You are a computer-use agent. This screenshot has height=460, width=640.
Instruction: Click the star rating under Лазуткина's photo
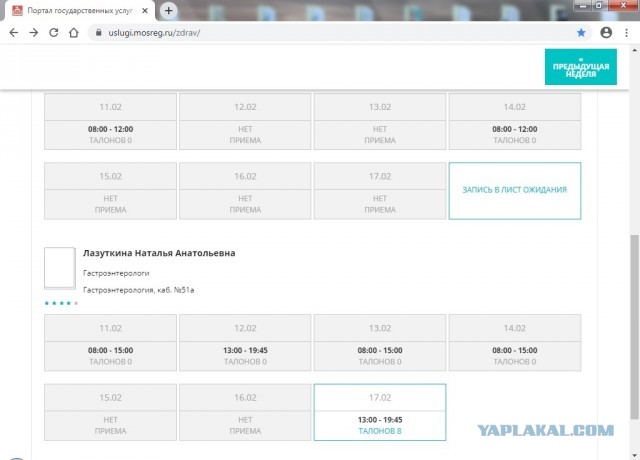(61, 303)
